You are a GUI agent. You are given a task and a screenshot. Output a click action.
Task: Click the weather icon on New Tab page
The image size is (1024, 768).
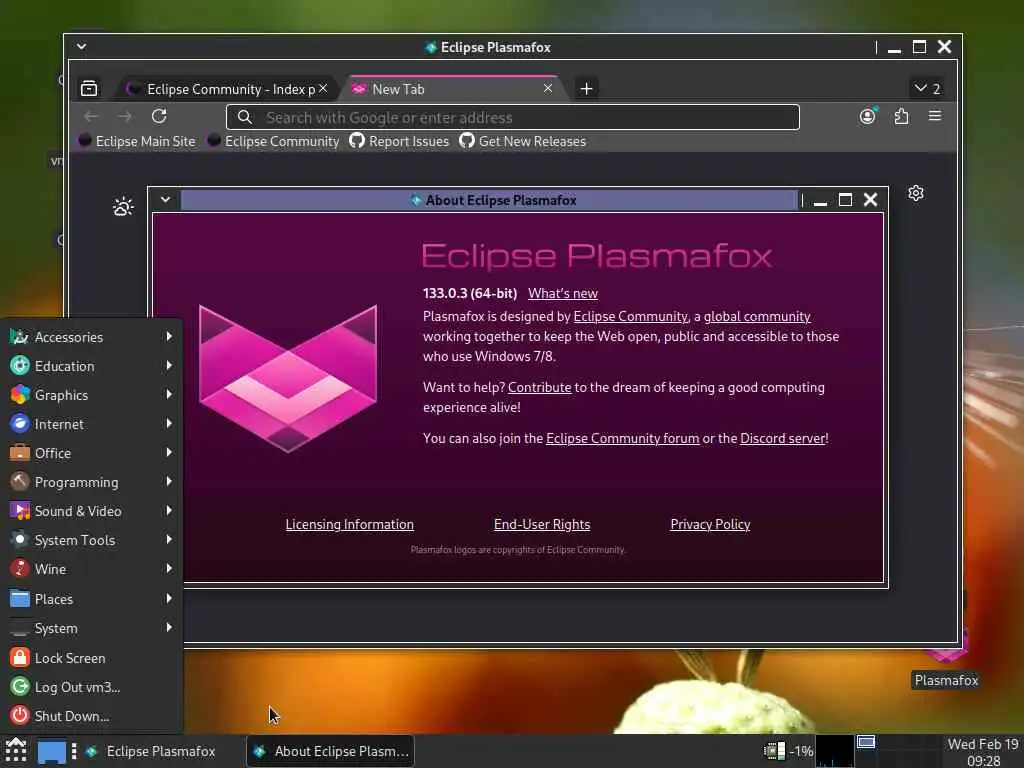pyautogui.click(x=123, y=207)
